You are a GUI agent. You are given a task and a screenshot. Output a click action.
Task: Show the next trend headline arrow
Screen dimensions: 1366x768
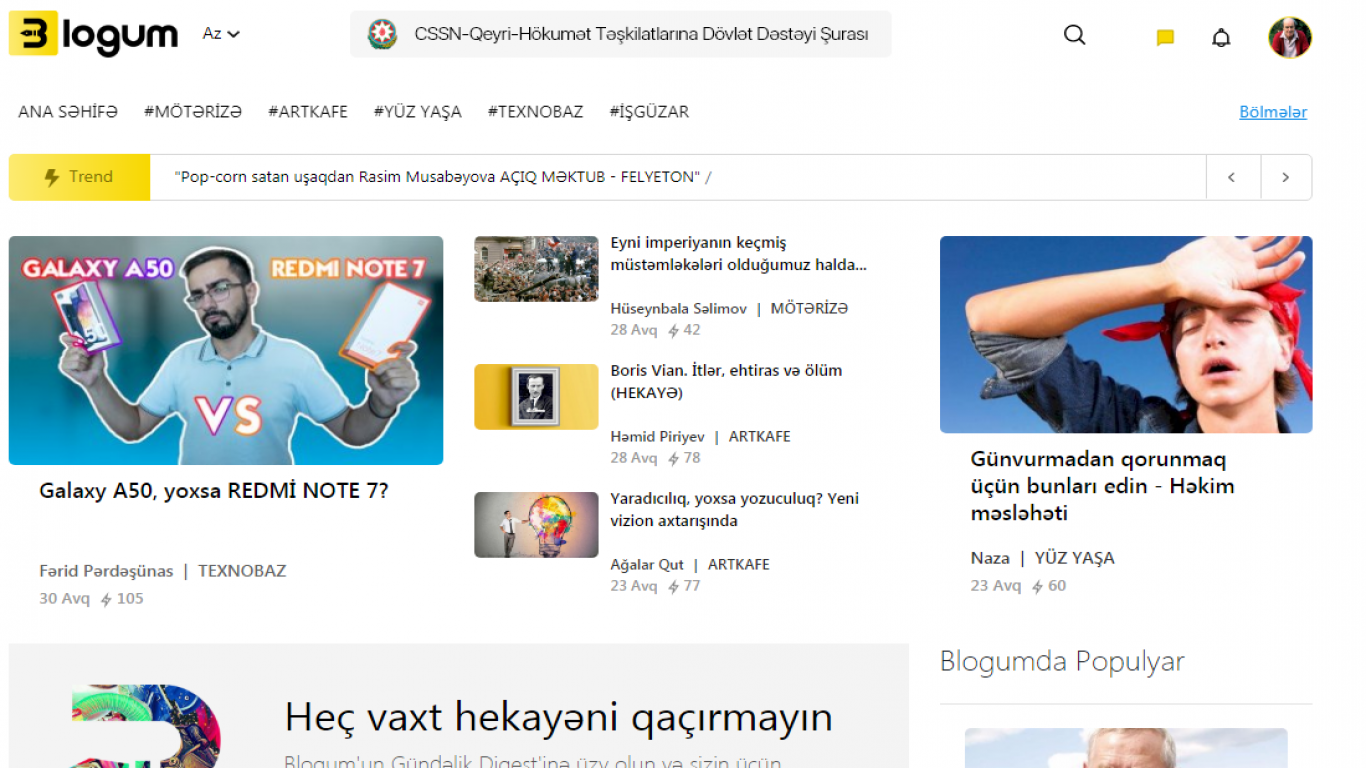pyautogui.click(x=1286, y=177)
